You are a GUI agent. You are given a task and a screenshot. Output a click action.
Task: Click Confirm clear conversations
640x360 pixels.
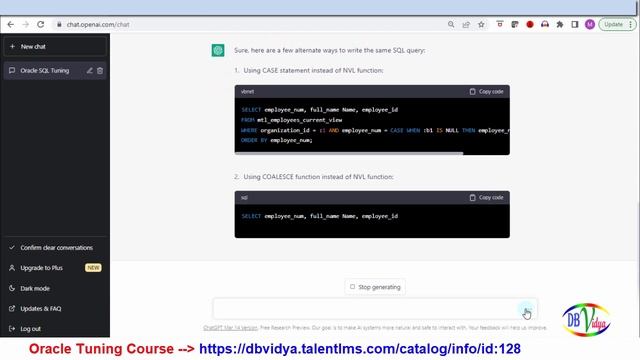click(x=55, y=248)
